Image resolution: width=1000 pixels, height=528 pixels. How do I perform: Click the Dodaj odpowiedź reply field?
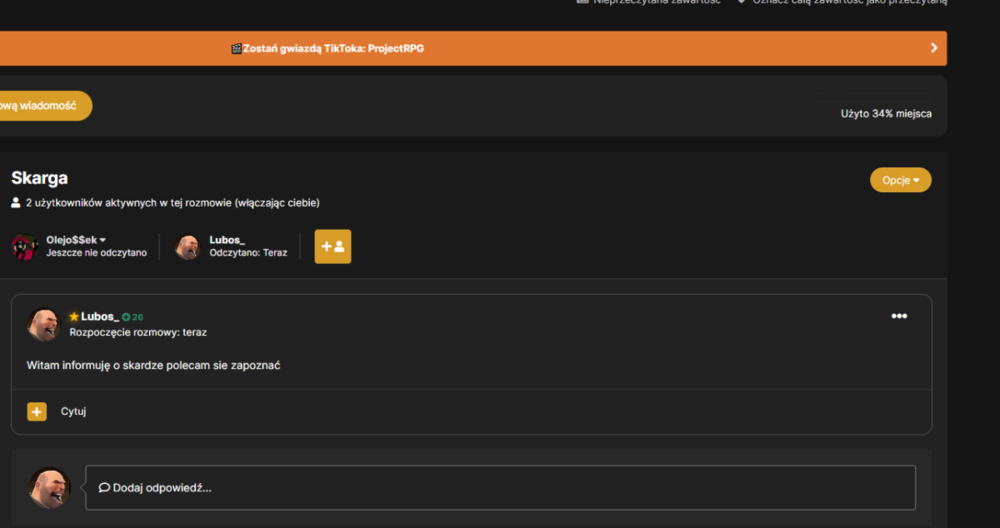[x=501, y=488]
